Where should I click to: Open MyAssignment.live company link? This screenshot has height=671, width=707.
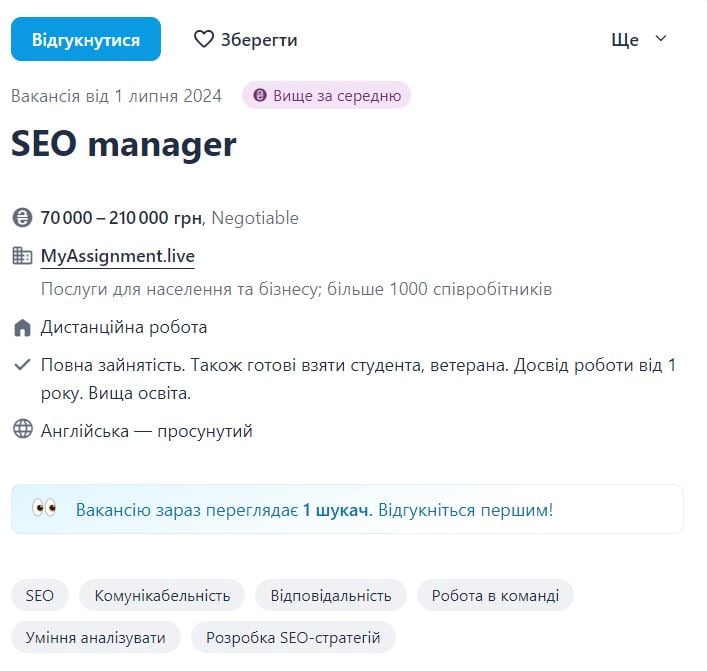118,256
